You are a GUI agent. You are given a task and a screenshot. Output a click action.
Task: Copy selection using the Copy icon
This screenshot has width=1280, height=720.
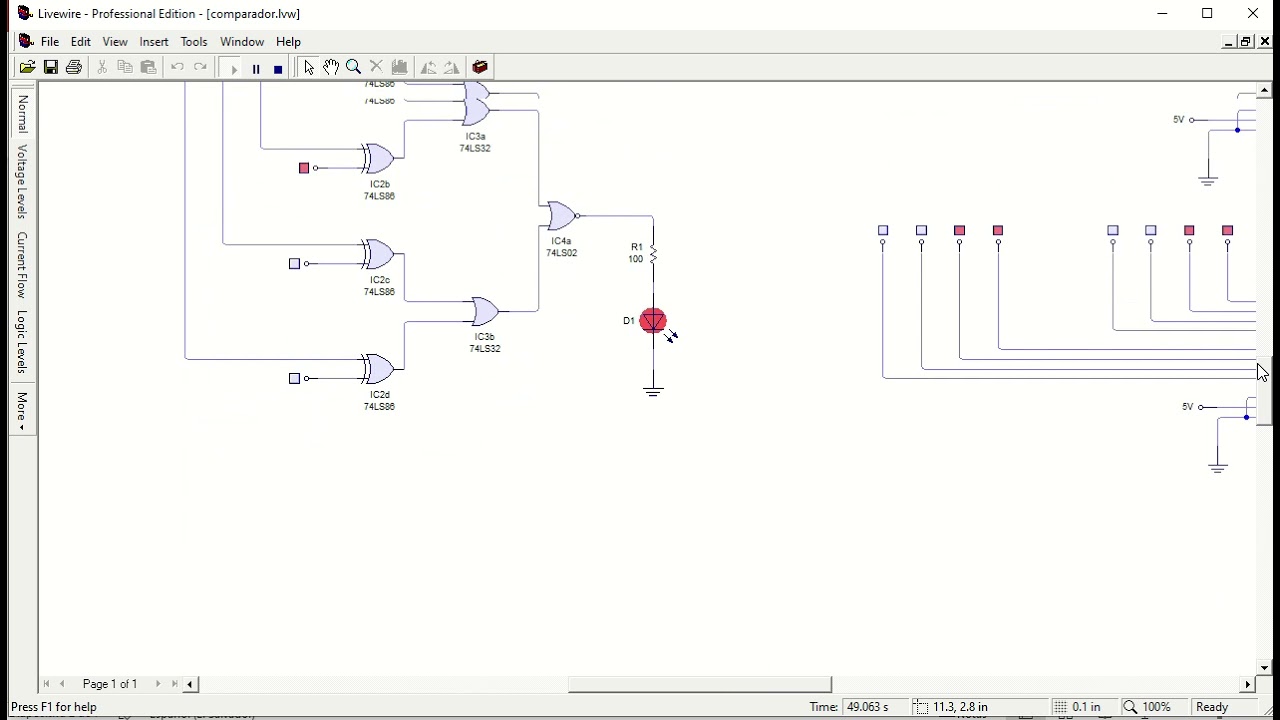(x=125, y=67)
